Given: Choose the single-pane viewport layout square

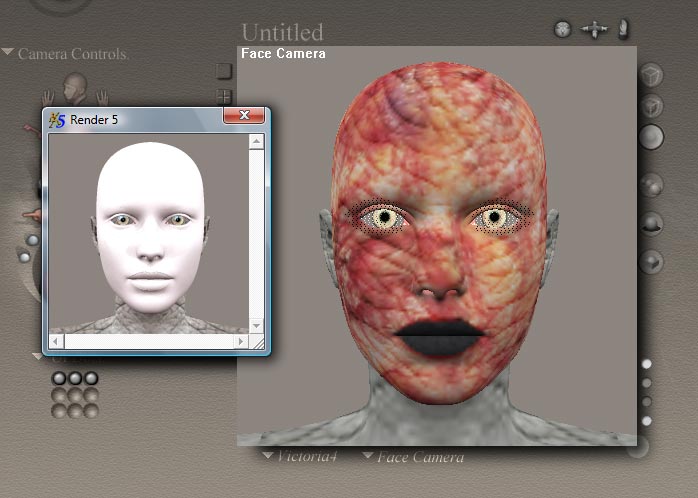Looking at the screenshot, I should tap(223, 71).
